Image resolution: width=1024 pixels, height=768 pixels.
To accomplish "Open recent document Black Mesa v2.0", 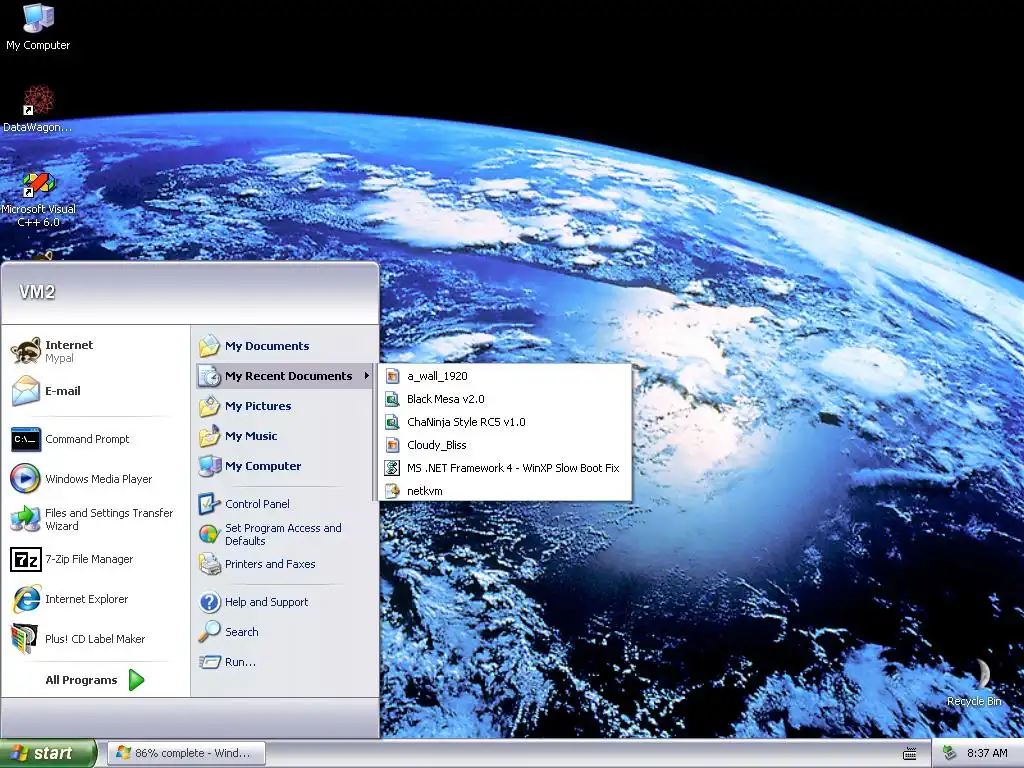I will [505, 399].
